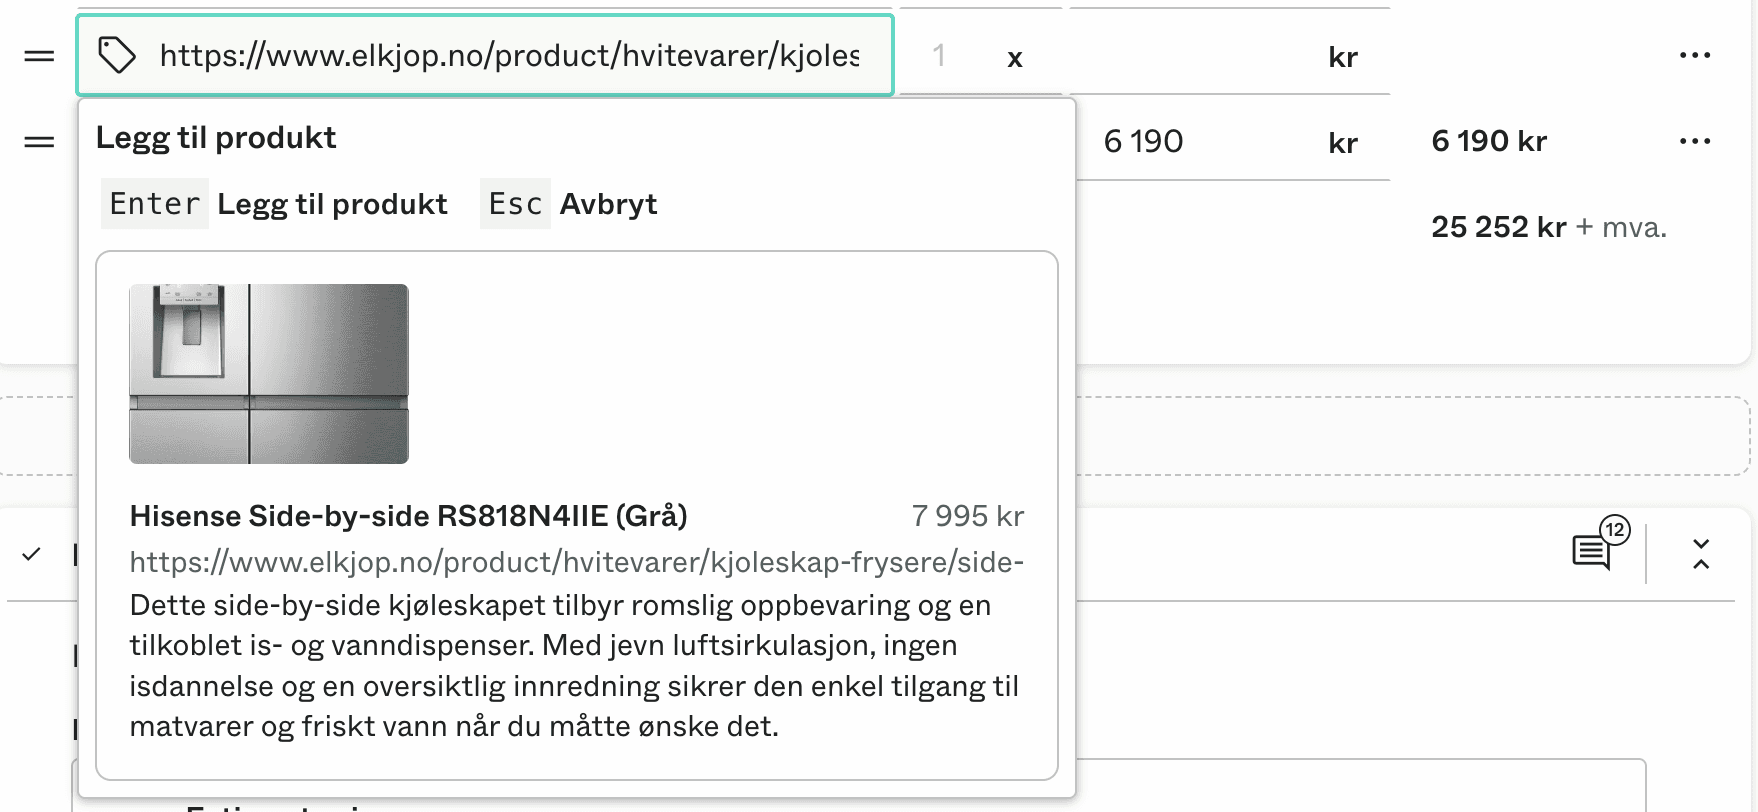Click the x multiplier symbol in the quantity field
Viewport: 1758px width, 812px height.
1014,57
